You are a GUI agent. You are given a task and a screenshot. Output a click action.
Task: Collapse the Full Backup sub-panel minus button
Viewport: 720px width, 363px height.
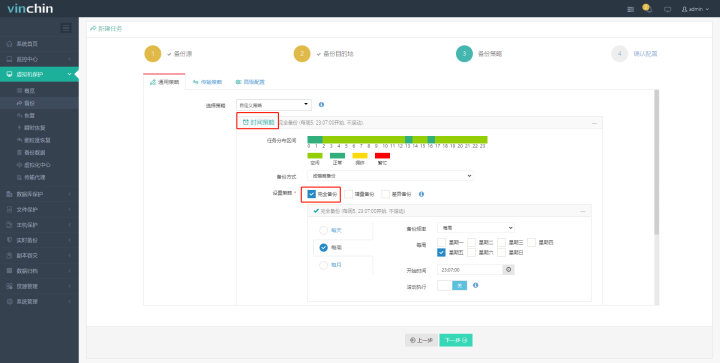click(583, 212)
